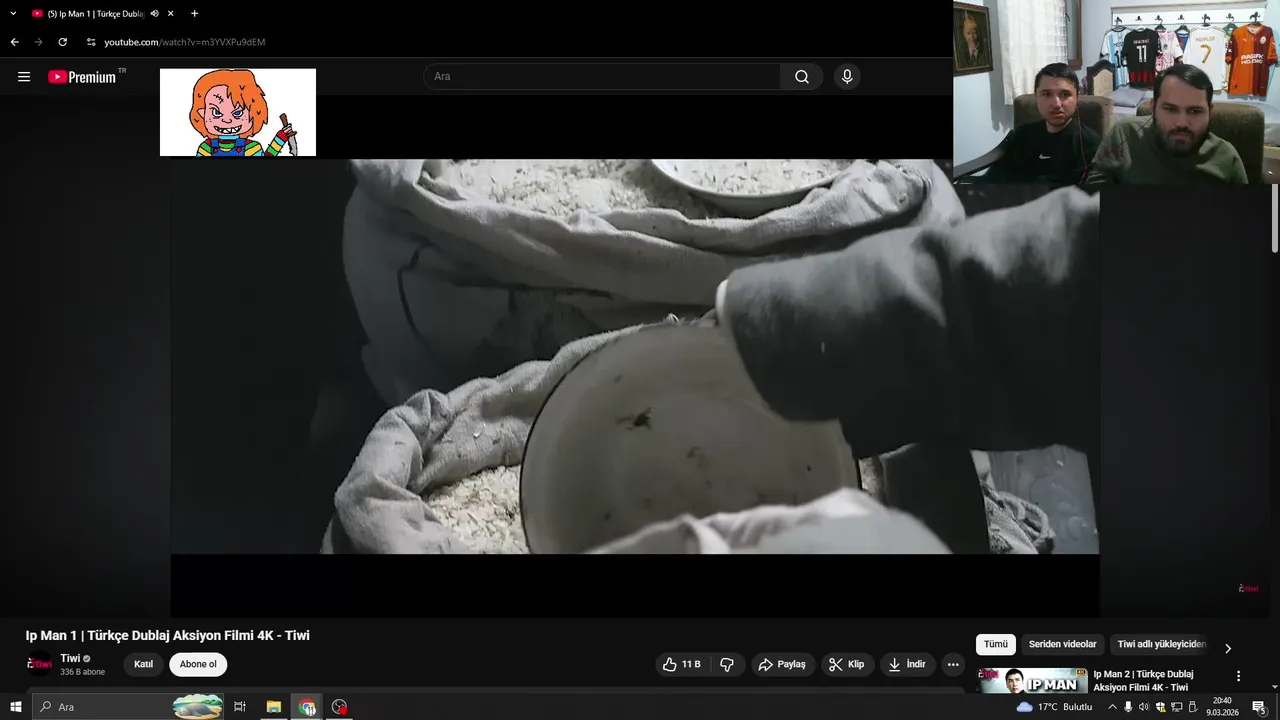Download the video with İndir
1280x720 pixels.
pos(907,664)
